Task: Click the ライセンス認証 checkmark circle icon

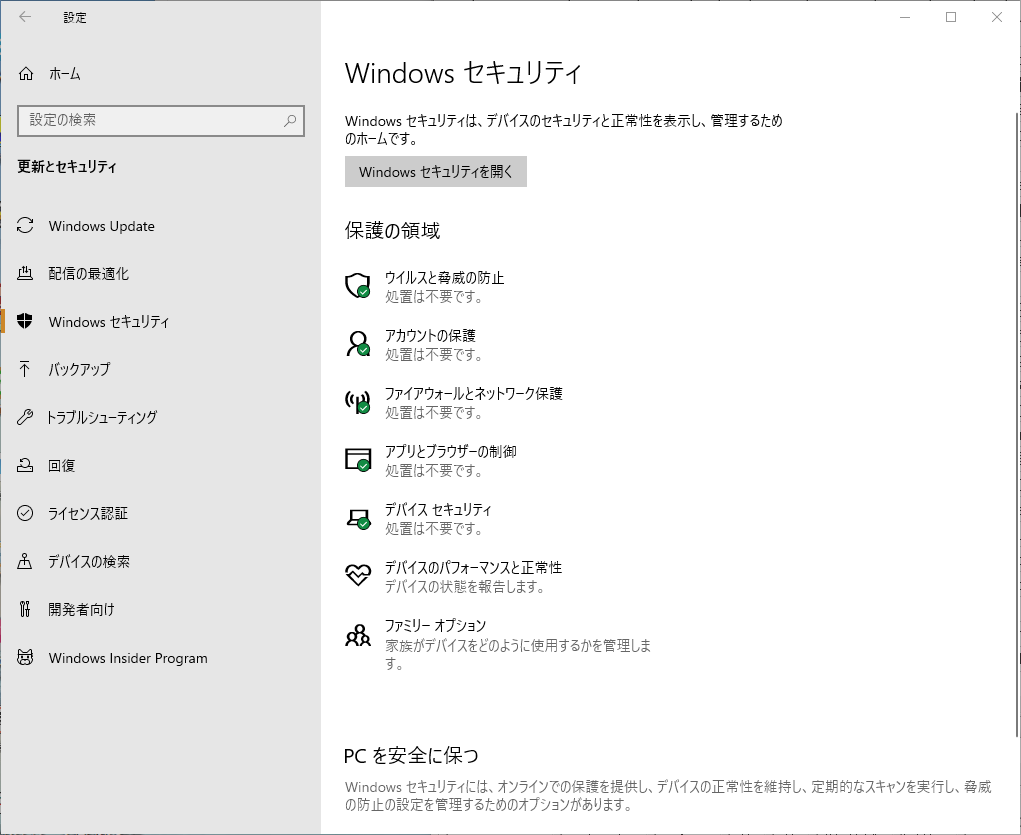Action: coord(25,513)
